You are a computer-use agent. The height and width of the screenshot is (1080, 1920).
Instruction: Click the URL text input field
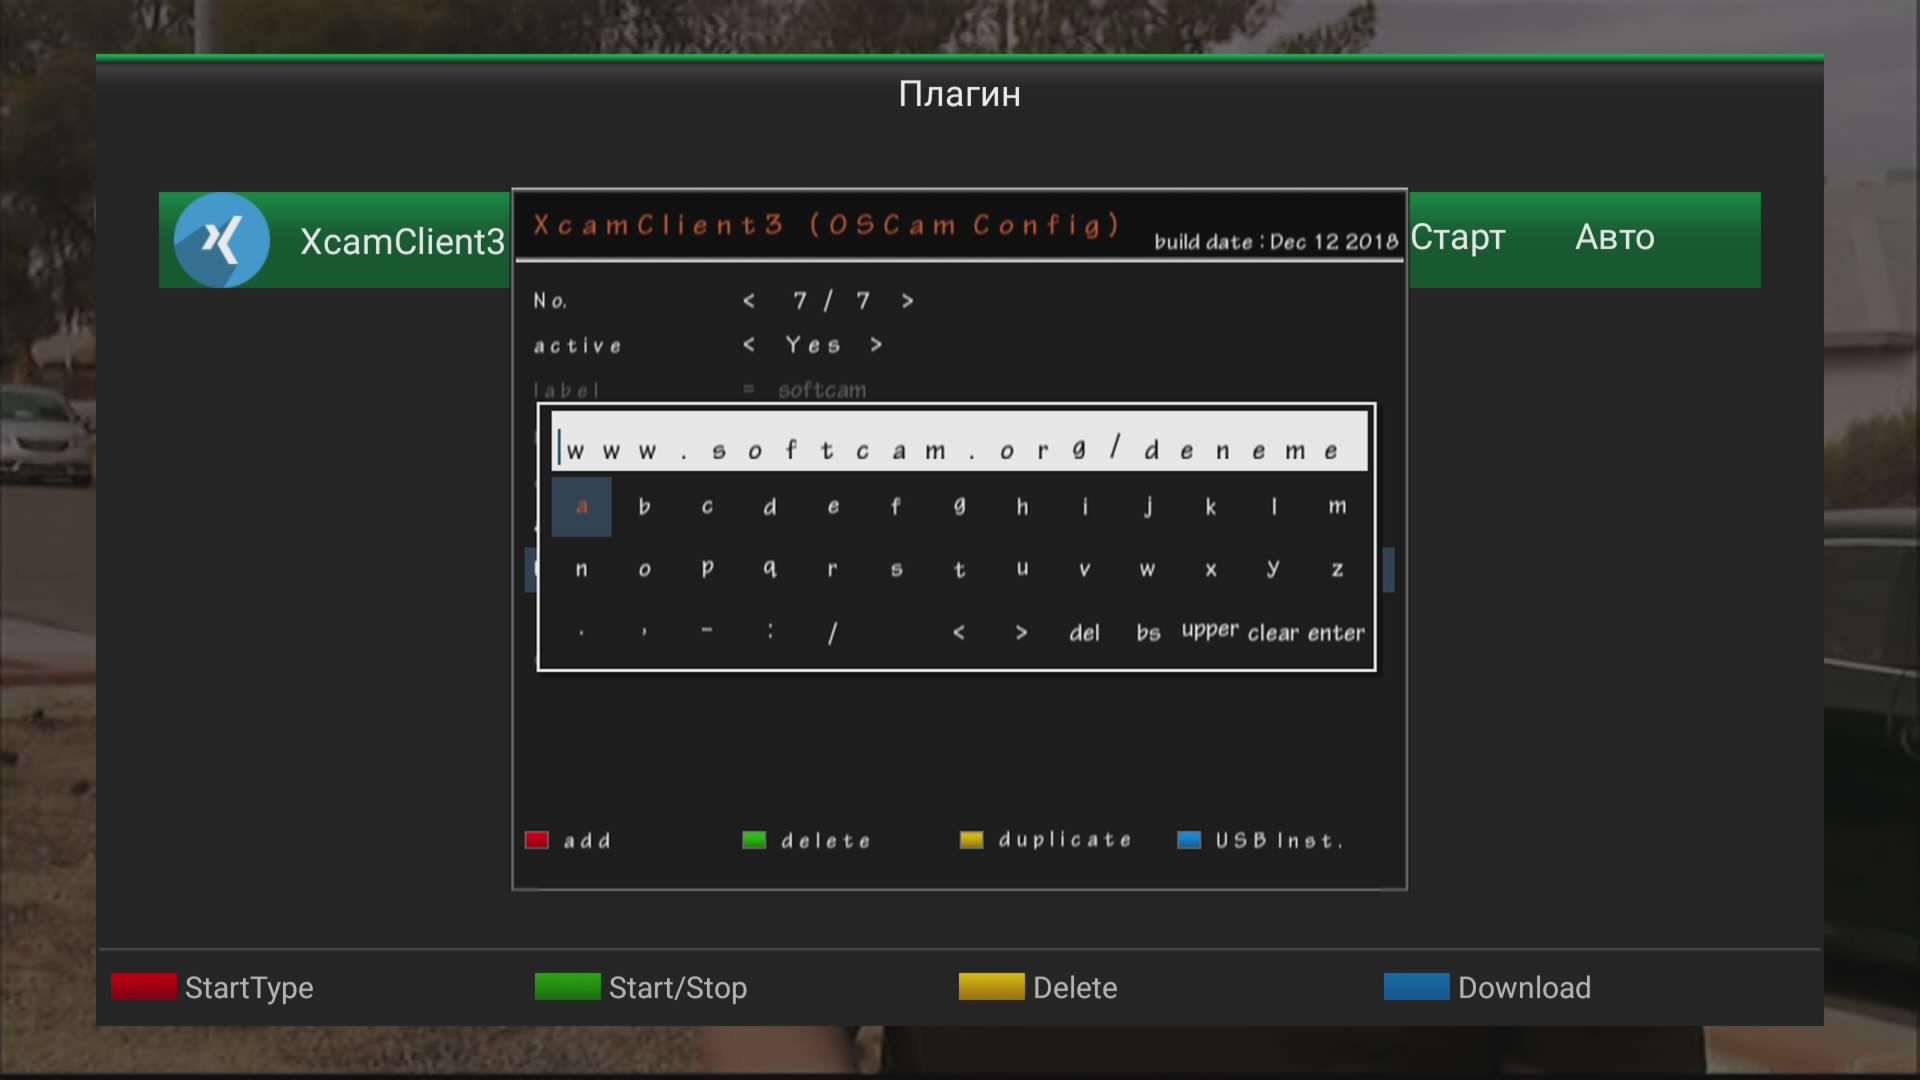960,441
